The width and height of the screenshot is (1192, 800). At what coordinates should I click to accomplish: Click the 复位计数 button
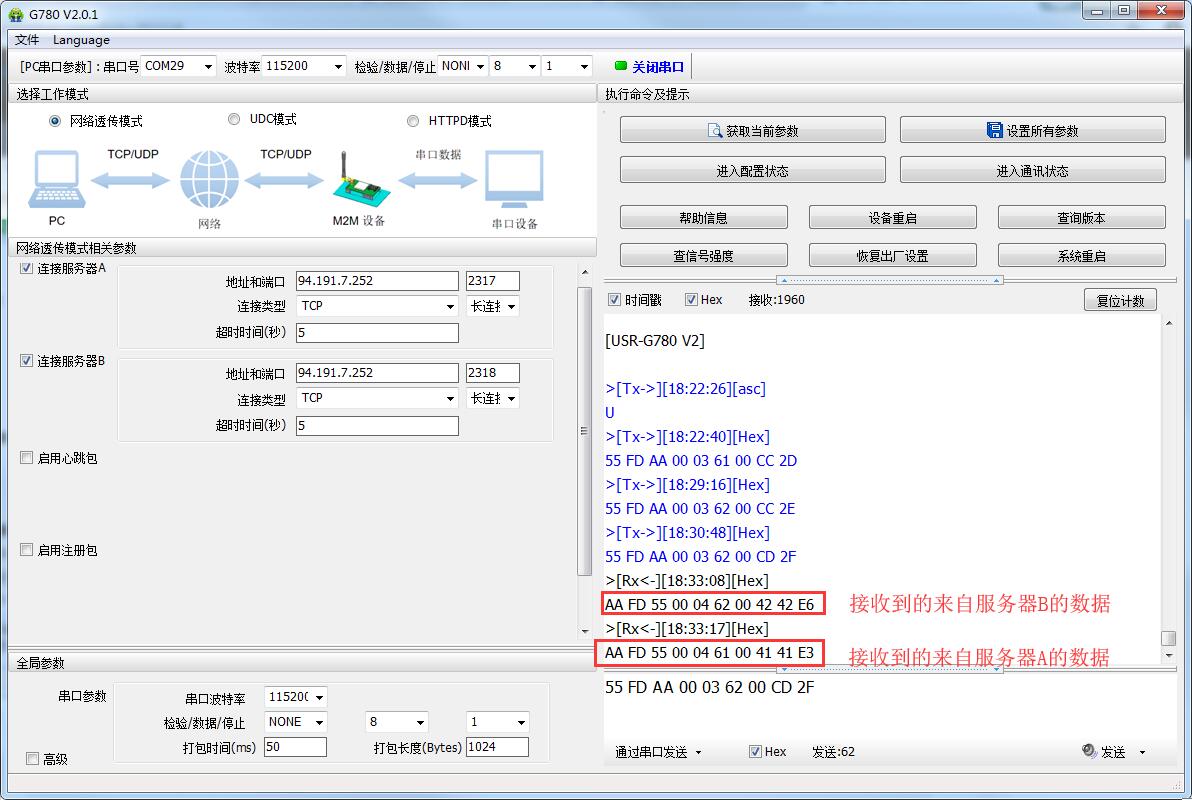click(1120, 301)
